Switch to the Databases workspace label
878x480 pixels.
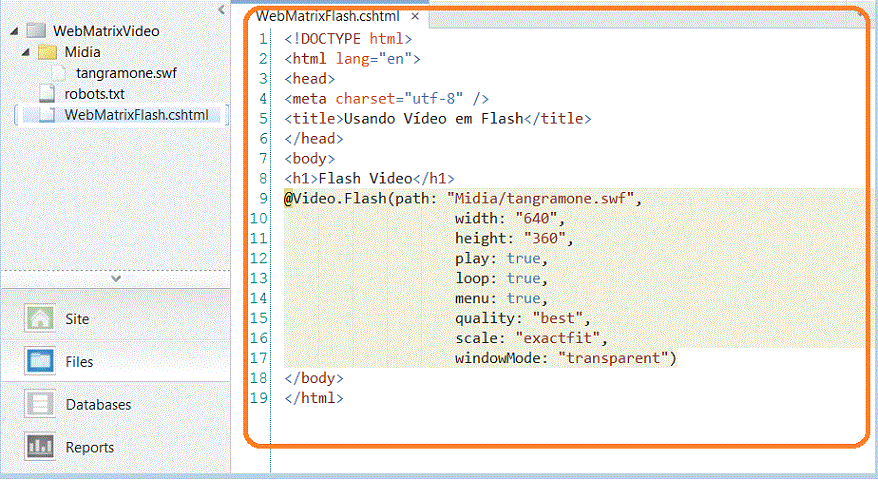tap(98, 404)
